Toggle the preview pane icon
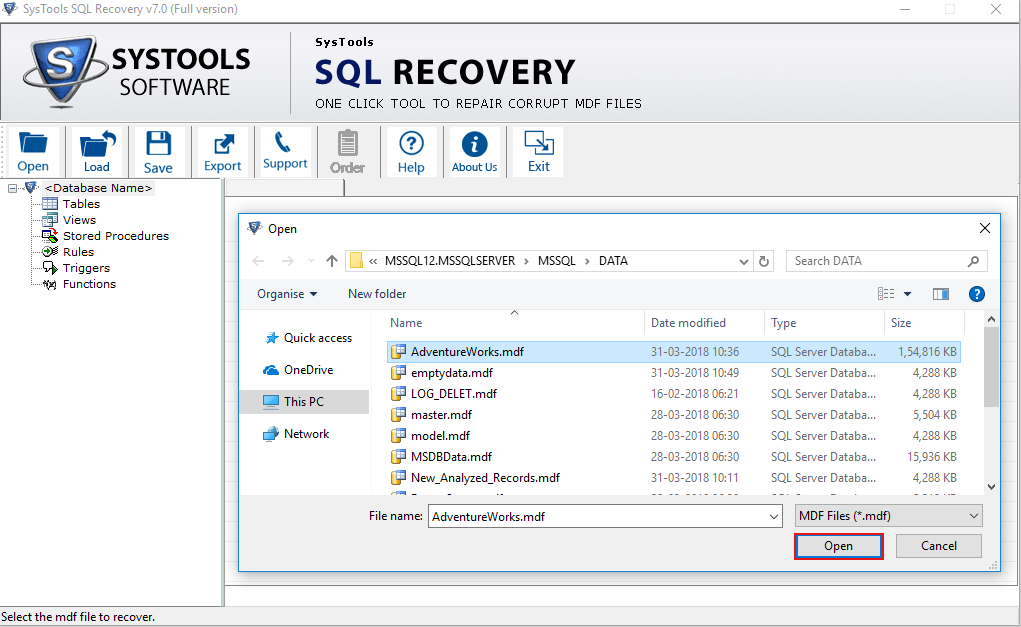Screen dimensions: 1021x627 tap(940, 294)
